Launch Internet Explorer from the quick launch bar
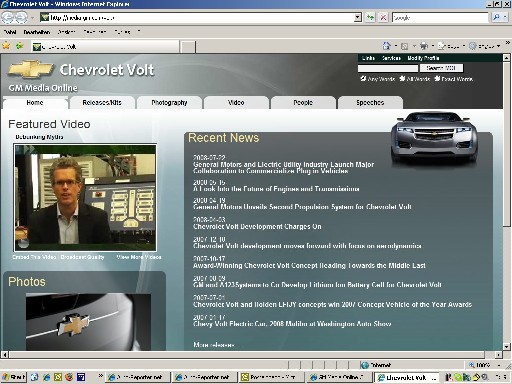This screenshot has height=384, width=512. [x=46, y=377]
